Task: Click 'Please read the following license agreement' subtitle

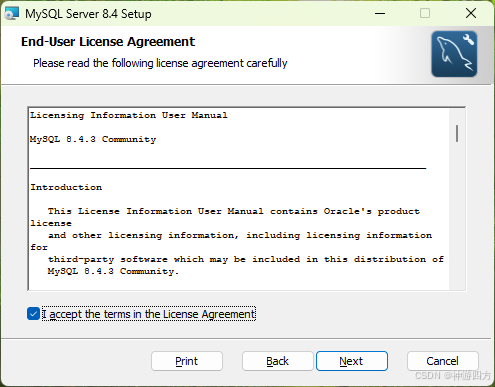Action: (160, 63)
